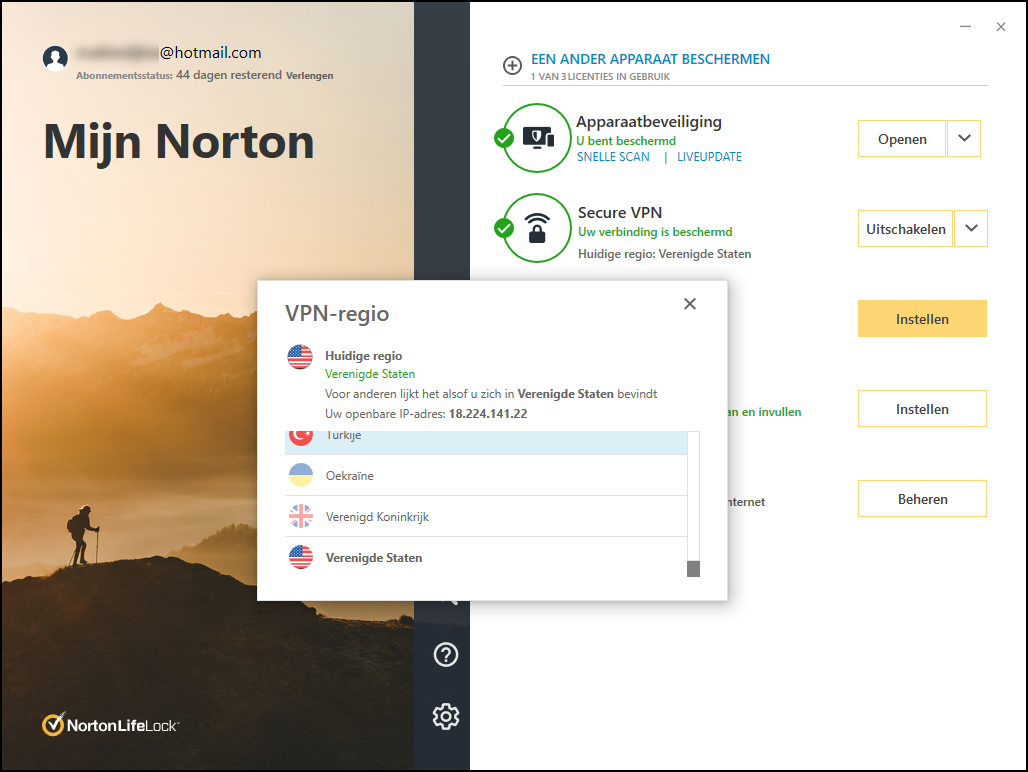The image size is (1028, 772).
Task: Click 'Huidige regio: Verenigde Staten' status text
Action: tap(664, 254)
